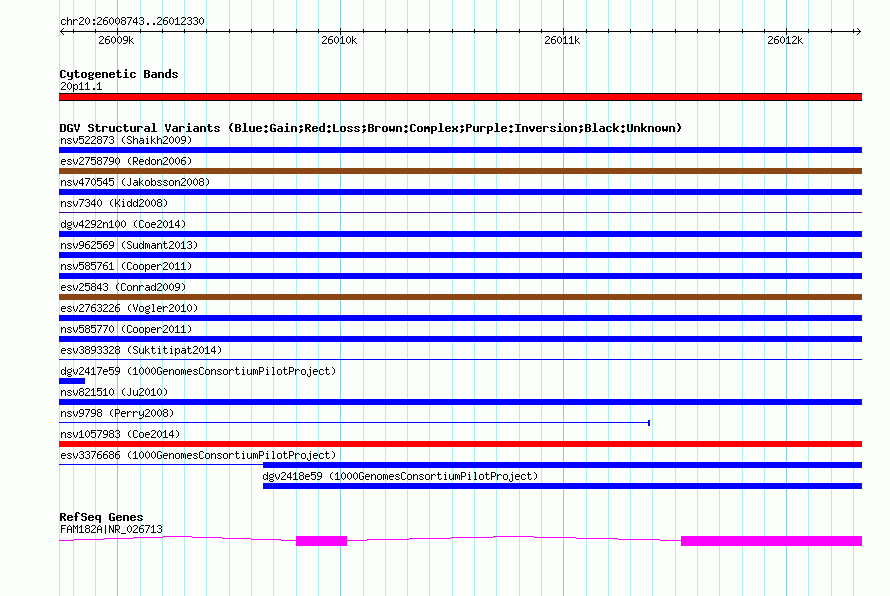890x596 pixels.
Task: Click the blue dgv2418e59 gain bar
Action: coord(562,486)
